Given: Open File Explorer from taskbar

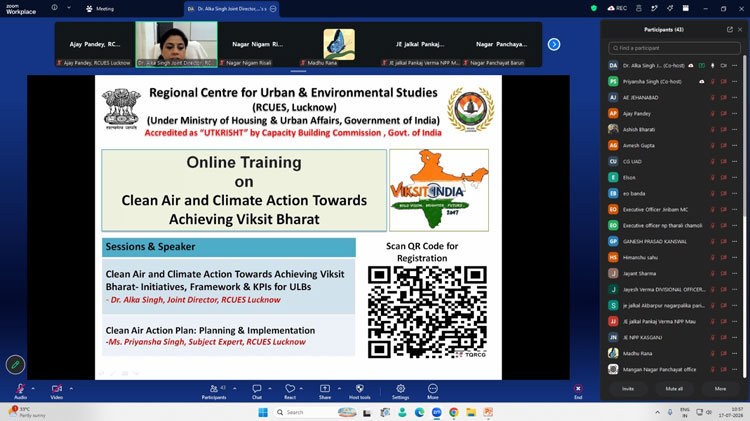Looking at the screenshot, I should pos(471,412).
